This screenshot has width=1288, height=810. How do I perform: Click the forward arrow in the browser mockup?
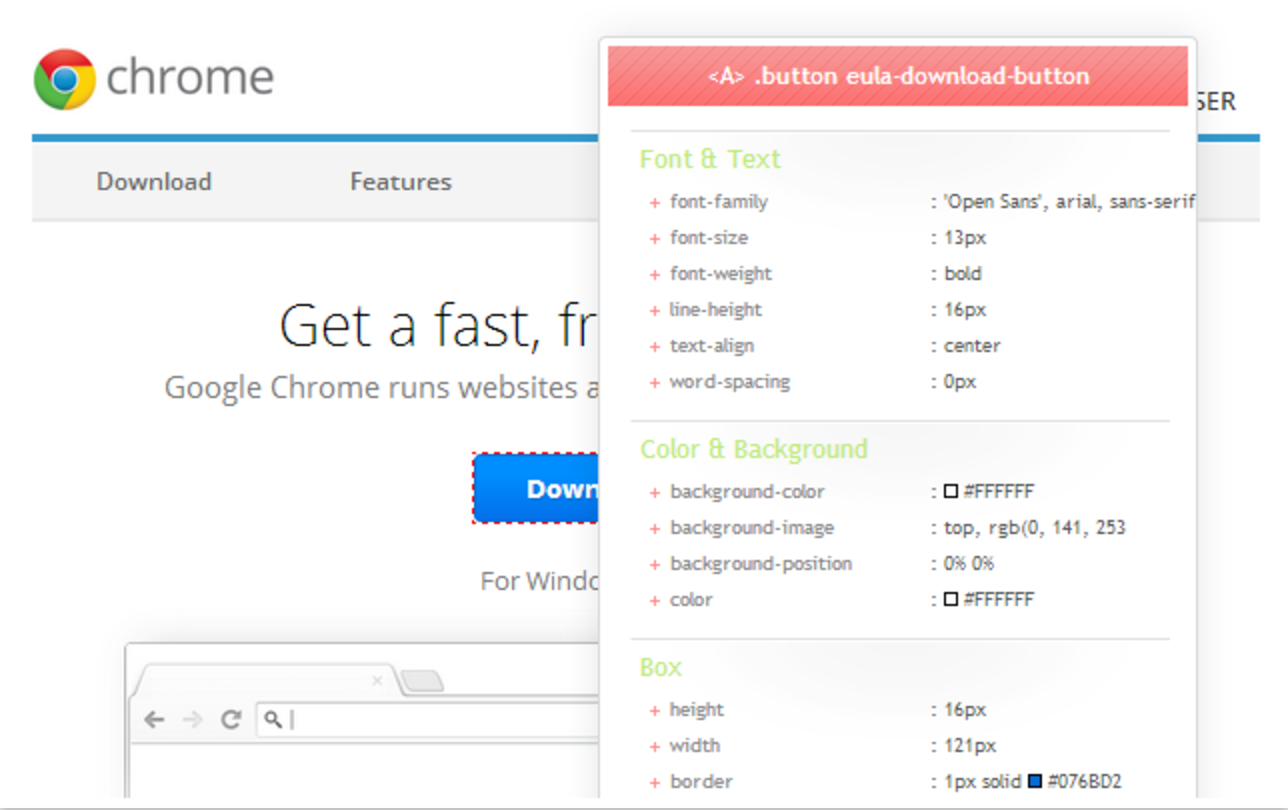[x=191, y=719]
